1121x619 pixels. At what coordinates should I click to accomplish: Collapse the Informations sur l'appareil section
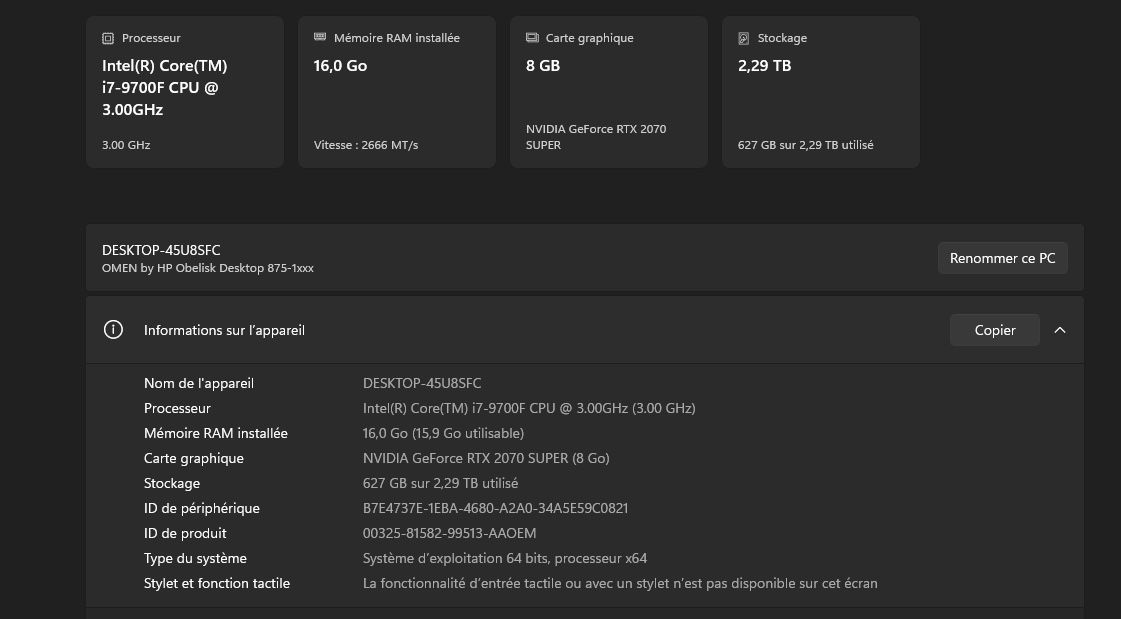1060,330
